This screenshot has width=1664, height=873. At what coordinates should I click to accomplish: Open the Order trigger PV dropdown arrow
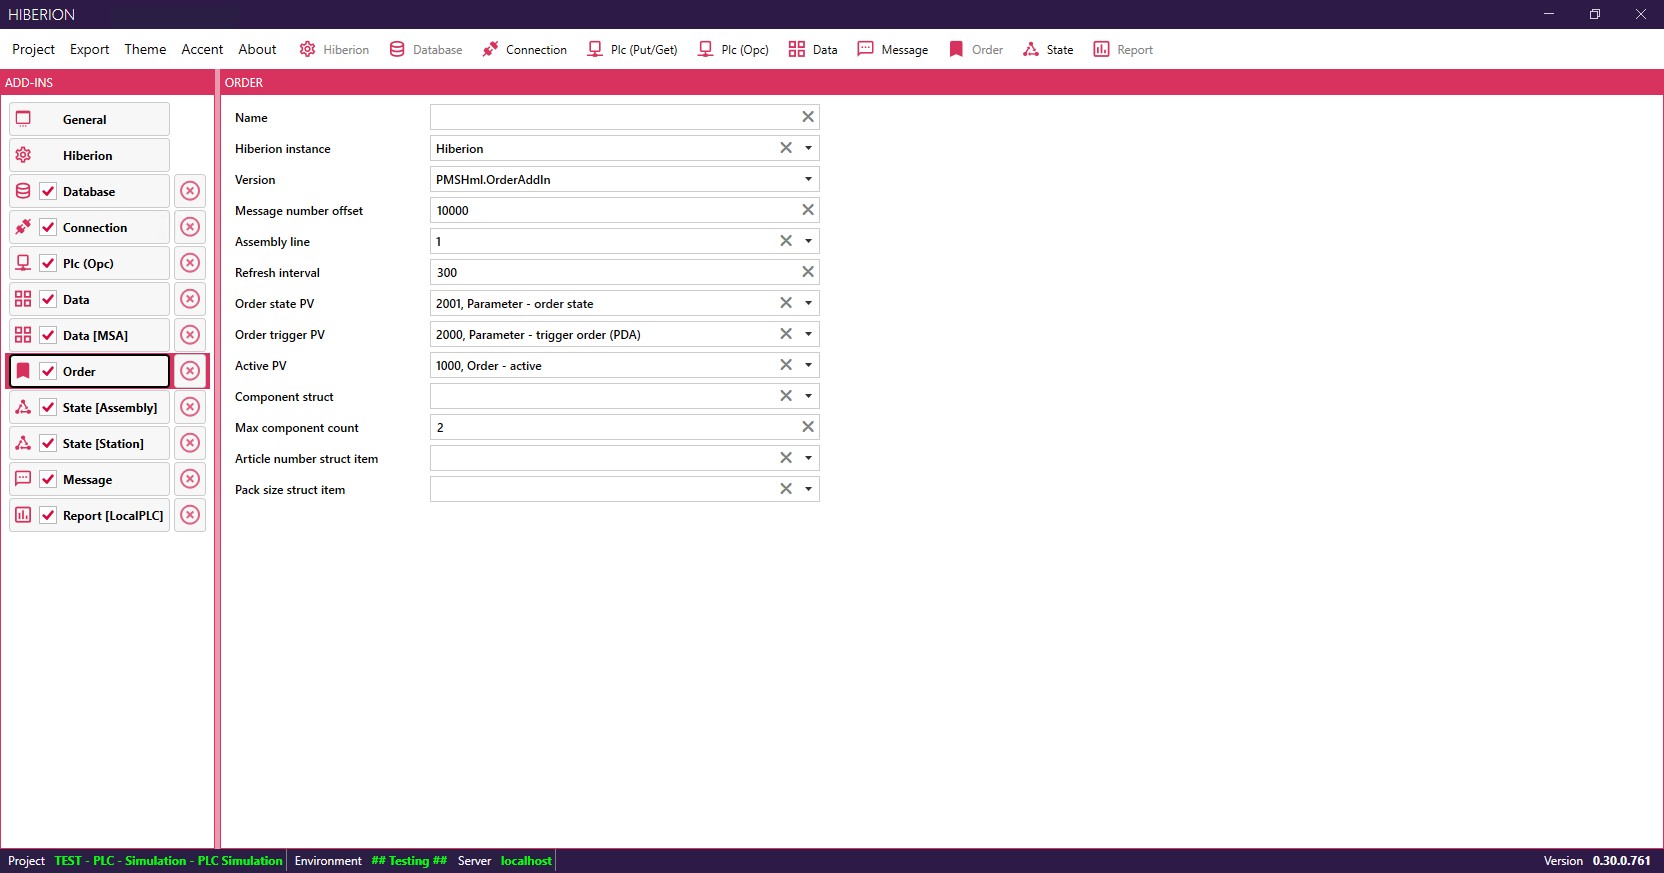[x=808, y=334]
